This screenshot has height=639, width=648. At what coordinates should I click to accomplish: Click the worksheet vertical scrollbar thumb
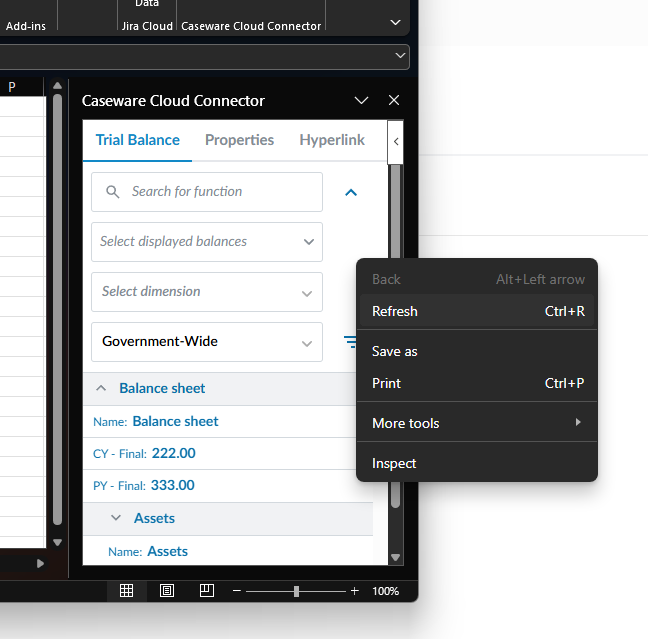tap(57, 310)
